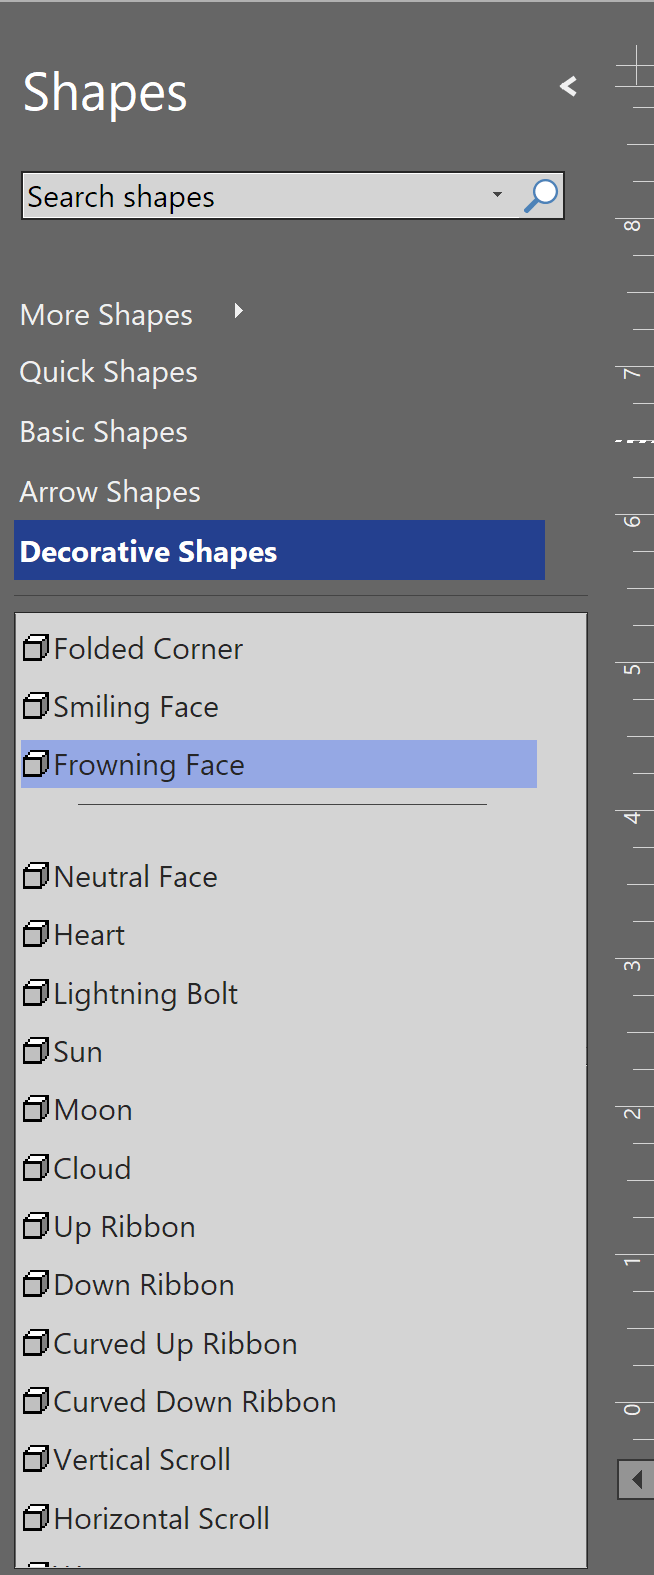This screenshot has width=654, height=1575.
Task: Click the left scroll arrow button
Action: tap(636, 1479)
